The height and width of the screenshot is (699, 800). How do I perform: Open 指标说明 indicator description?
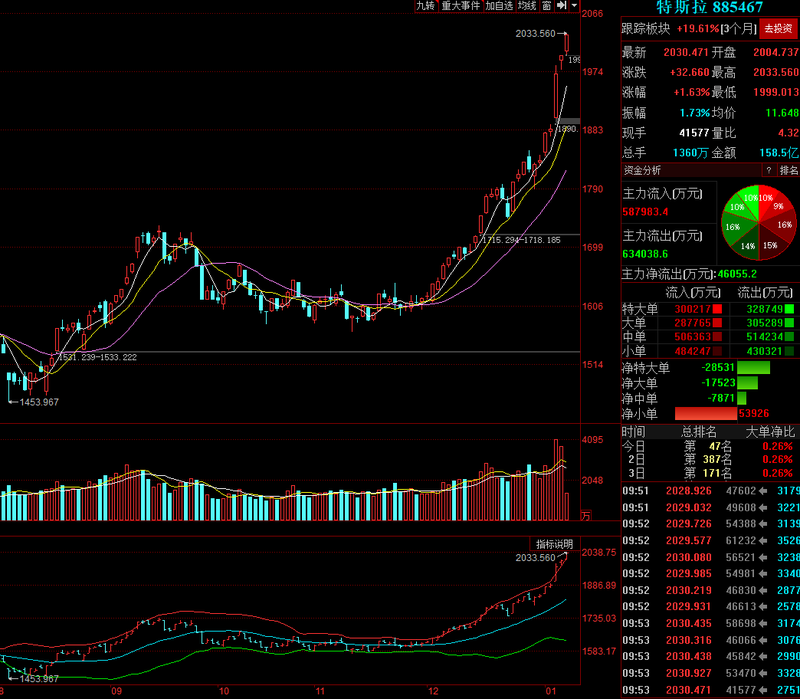(x=555, y=544)
